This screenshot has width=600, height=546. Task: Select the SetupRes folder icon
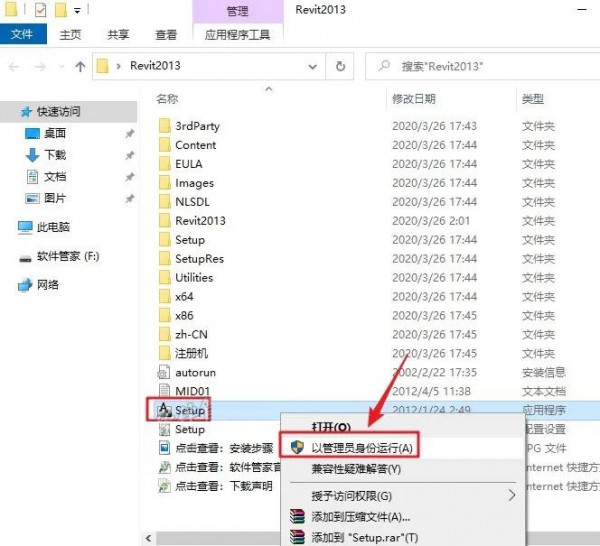(x=165, y=258)
